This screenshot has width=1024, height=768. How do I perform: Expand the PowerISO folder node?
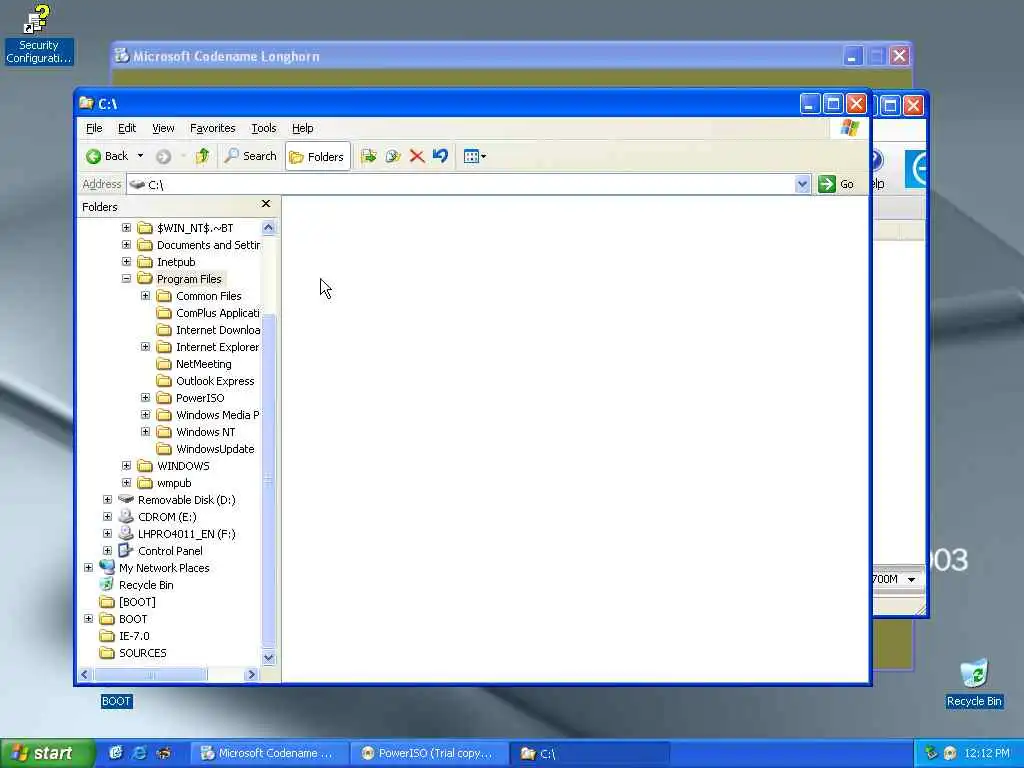146,397
